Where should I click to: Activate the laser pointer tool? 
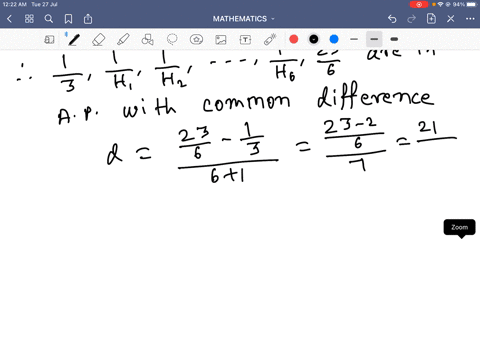pyautogui.click(x=270, y=40)
